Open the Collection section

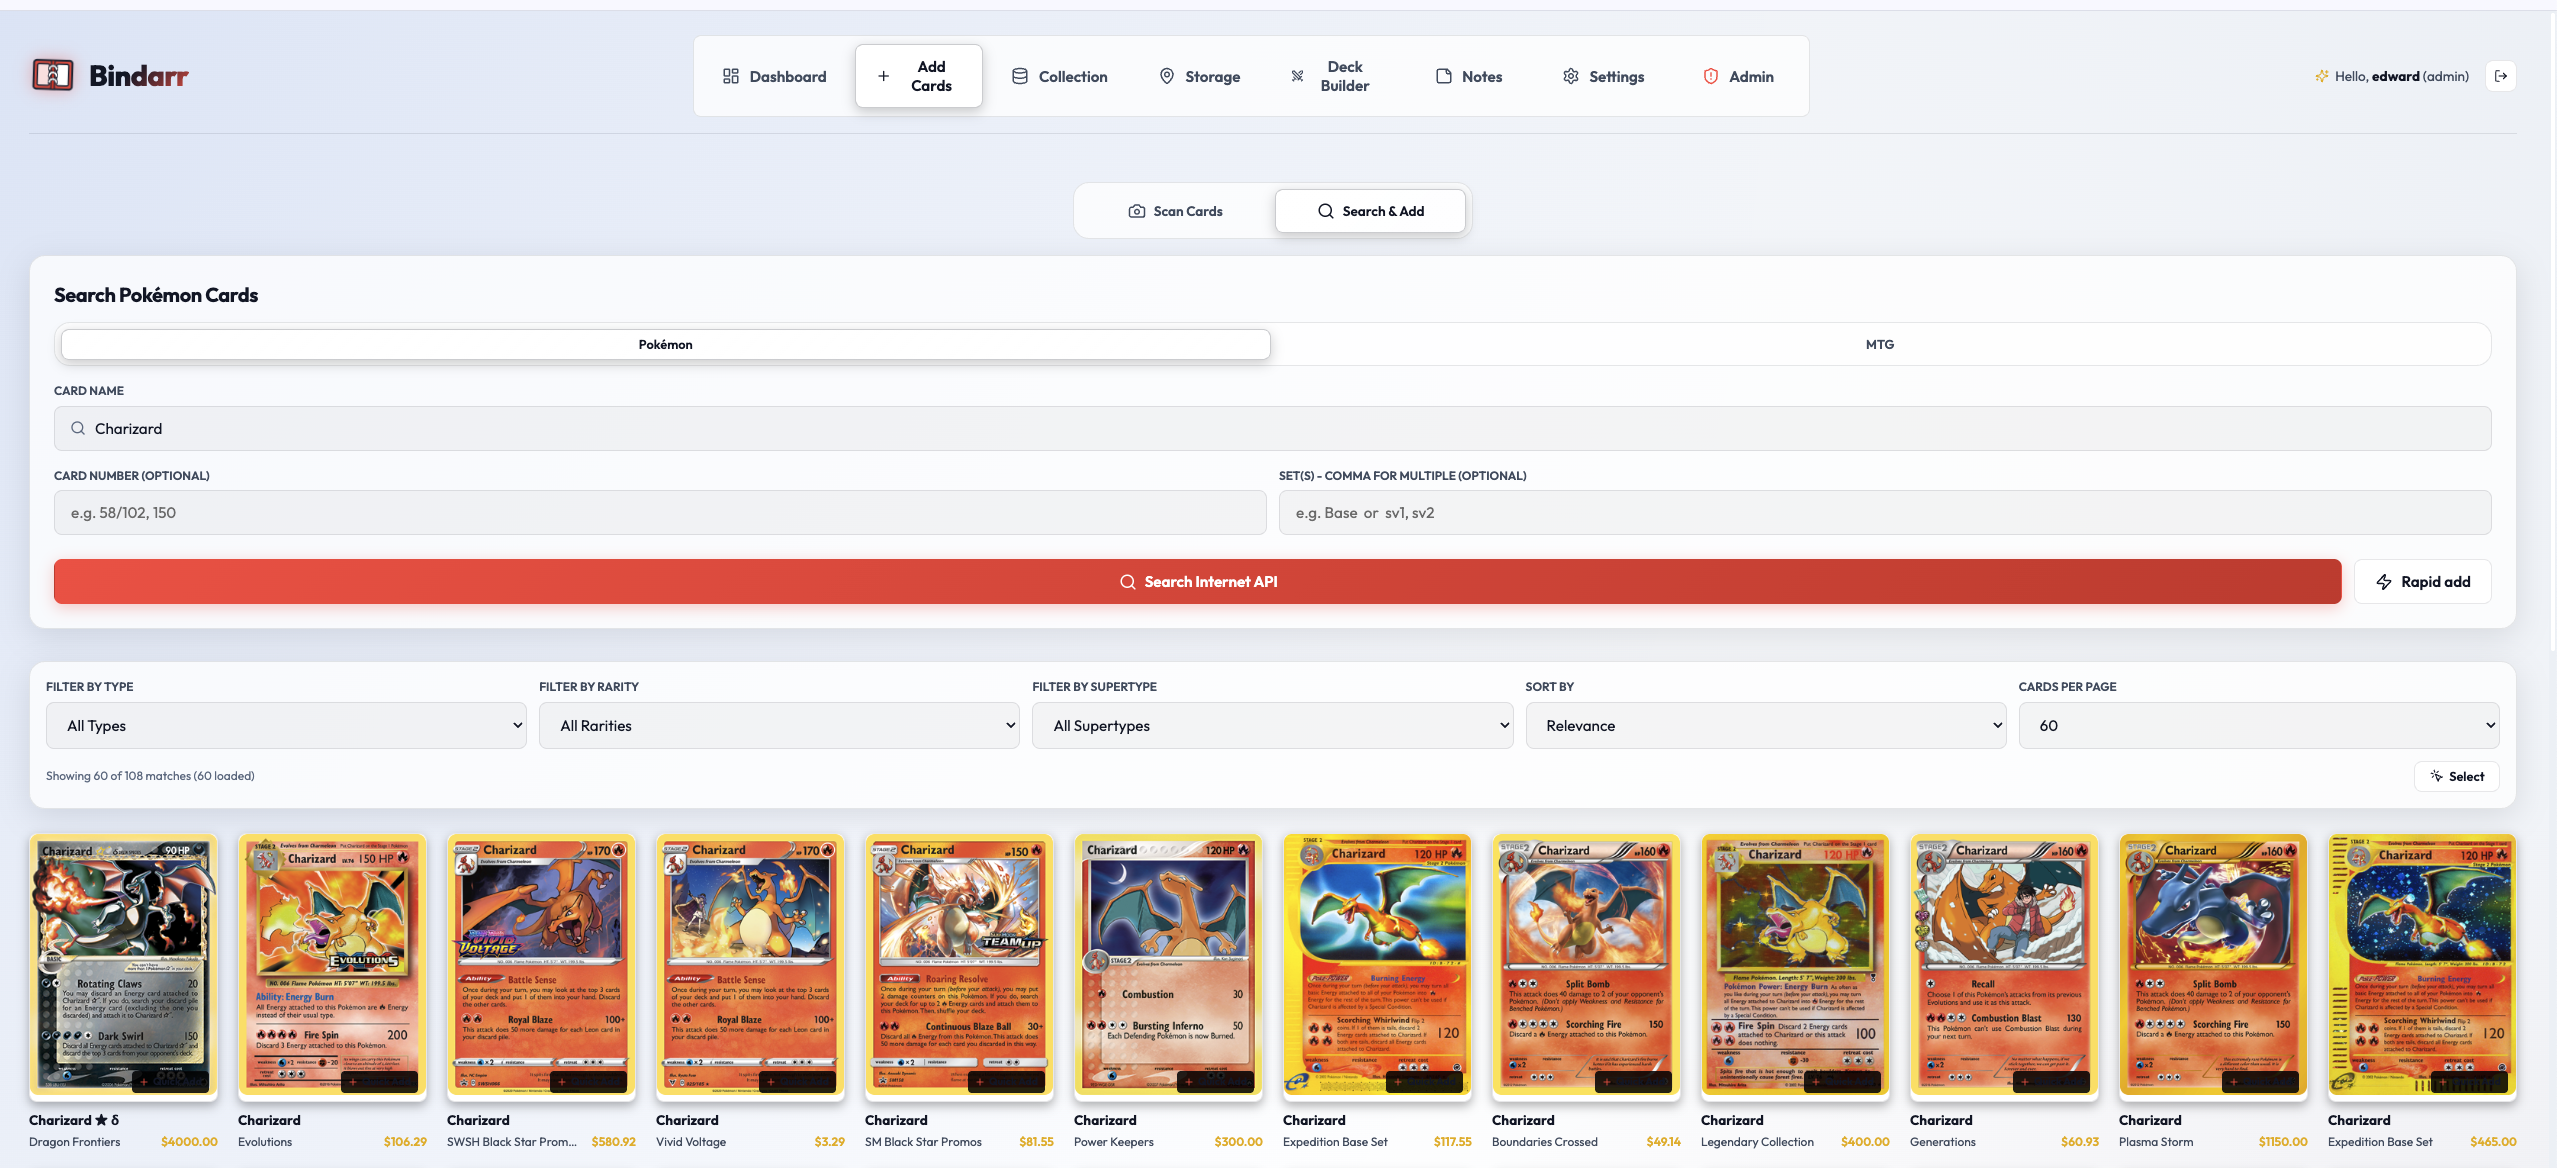[x=1060, y=76]
